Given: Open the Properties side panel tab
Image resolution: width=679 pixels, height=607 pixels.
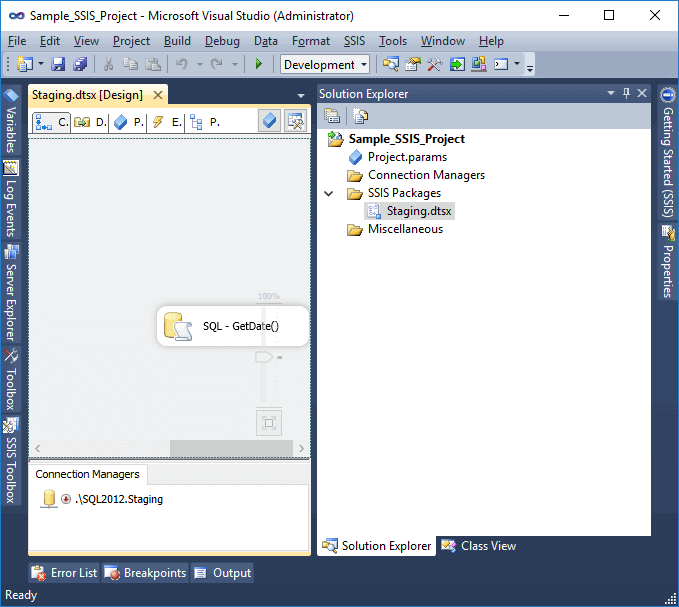Looking at the screenshot, I should pos(668,261).
